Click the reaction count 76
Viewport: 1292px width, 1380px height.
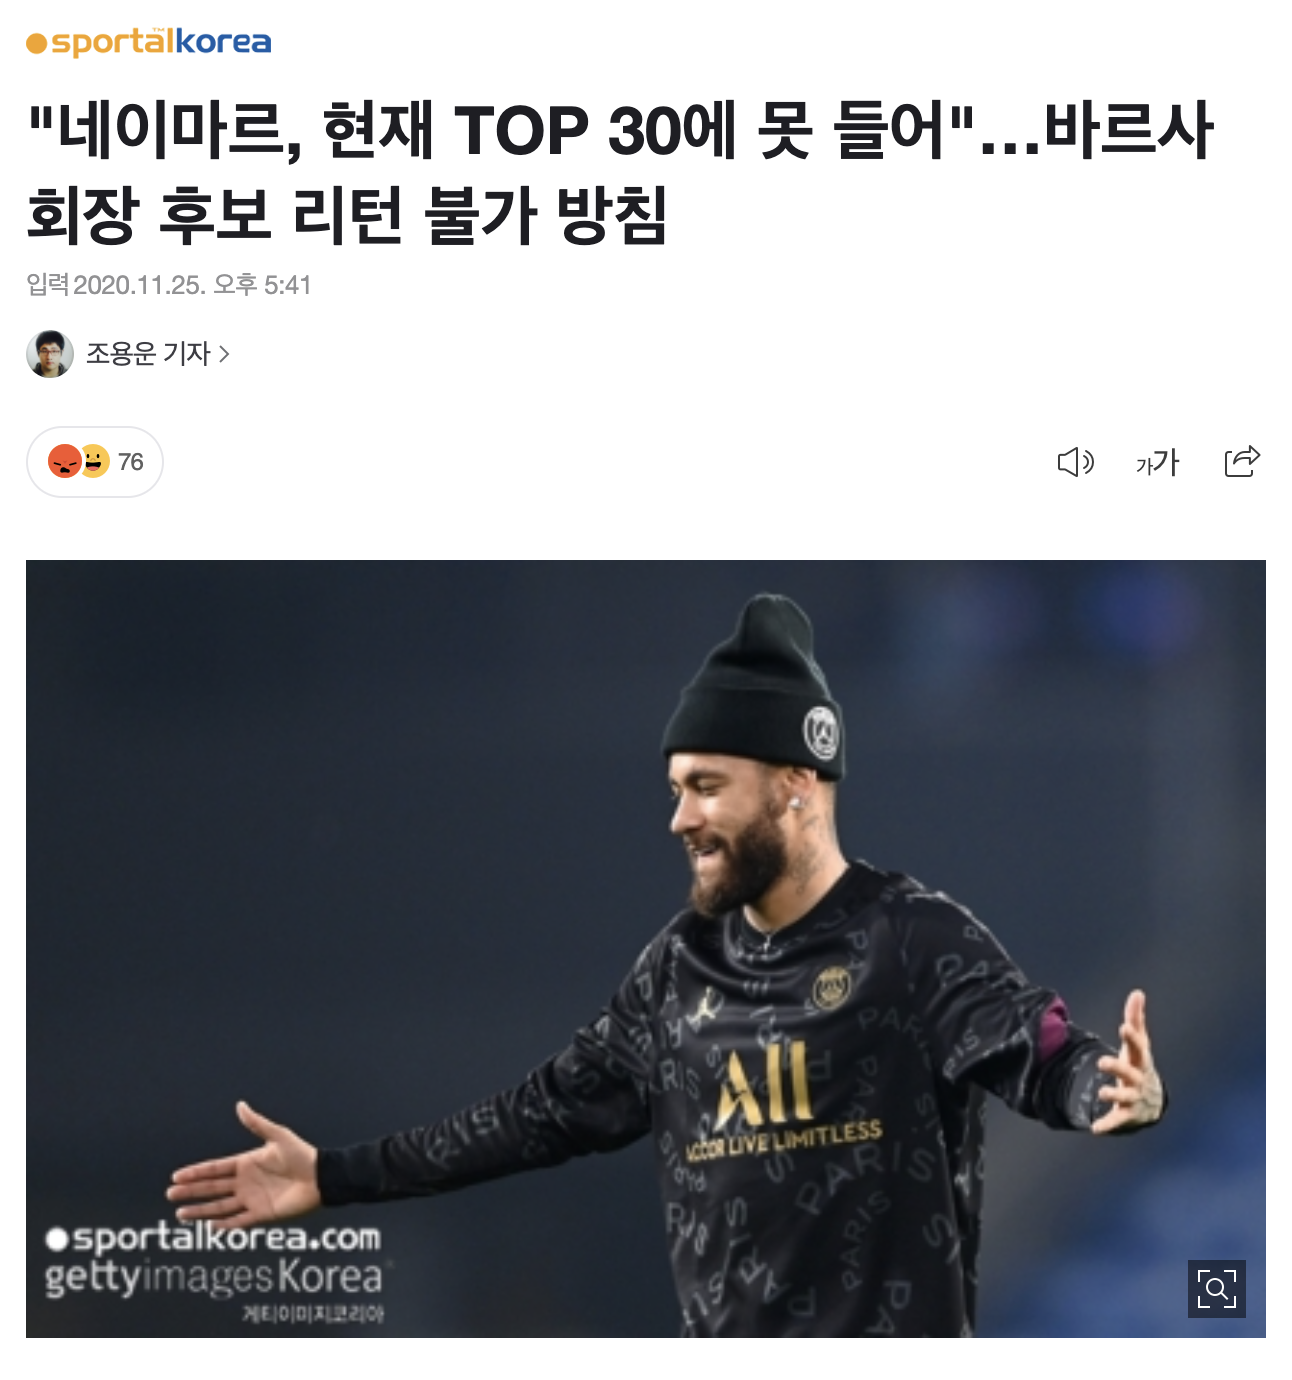131,462
